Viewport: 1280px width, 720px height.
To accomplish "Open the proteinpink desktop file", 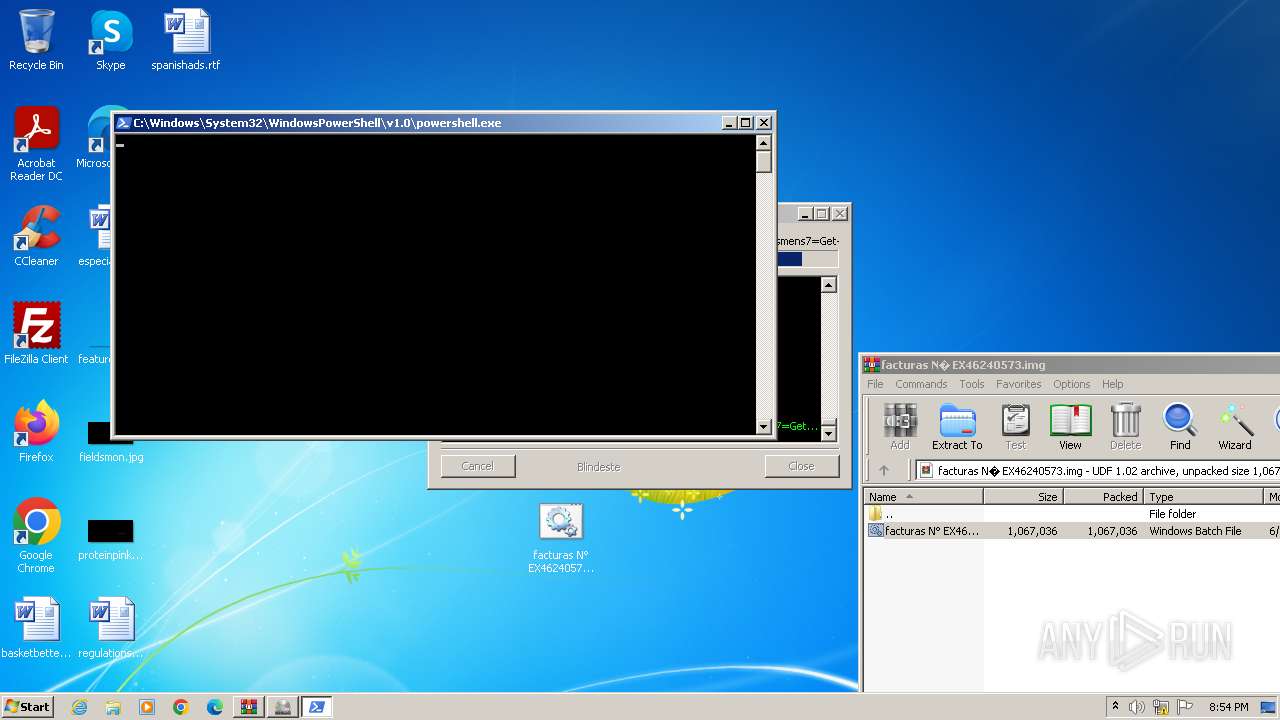I will (x=111, y=540).
